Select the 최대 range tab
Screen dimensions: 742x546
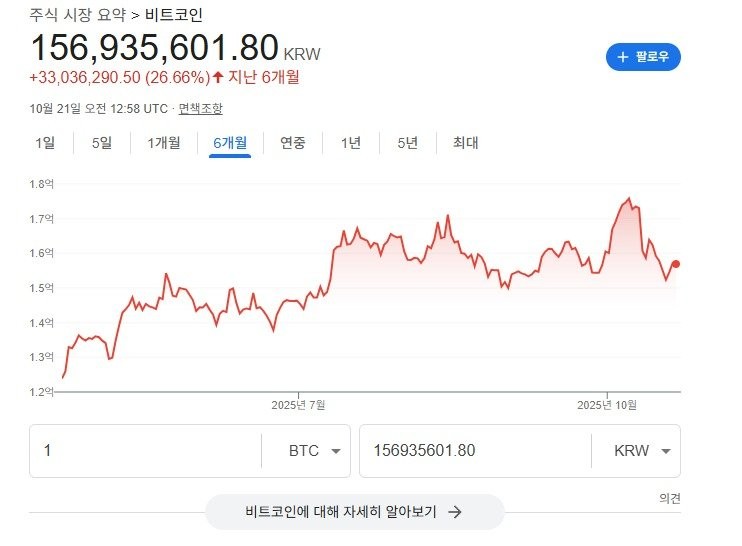(x=465, y=142)
